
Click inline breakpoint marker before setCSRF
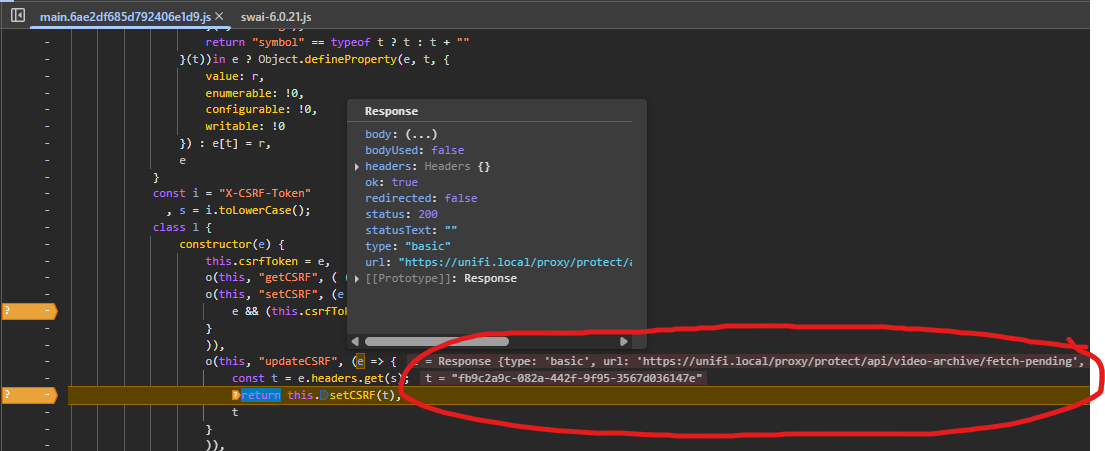(322, 395)
